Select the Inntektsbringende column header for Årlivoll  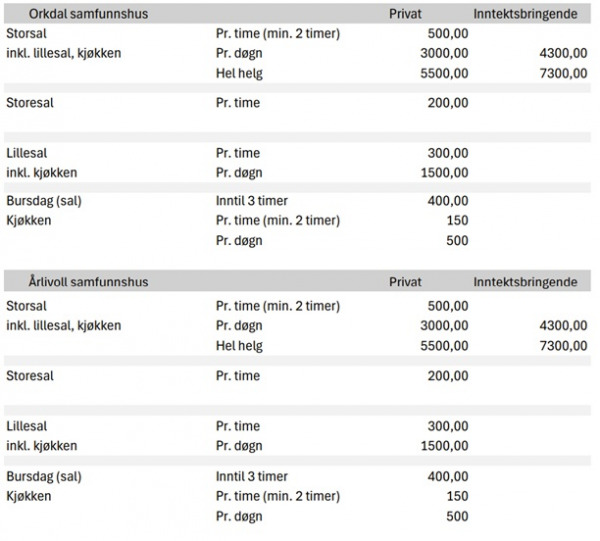[x=525, y=282]
